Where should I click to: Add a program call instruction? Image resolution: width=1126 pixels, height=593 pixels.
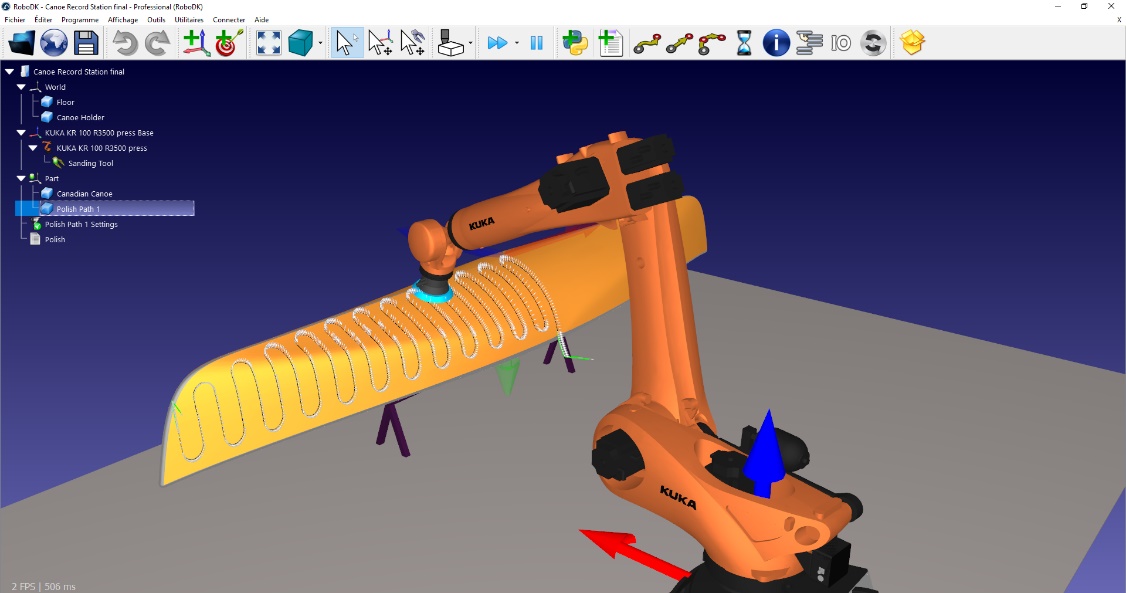809,43
